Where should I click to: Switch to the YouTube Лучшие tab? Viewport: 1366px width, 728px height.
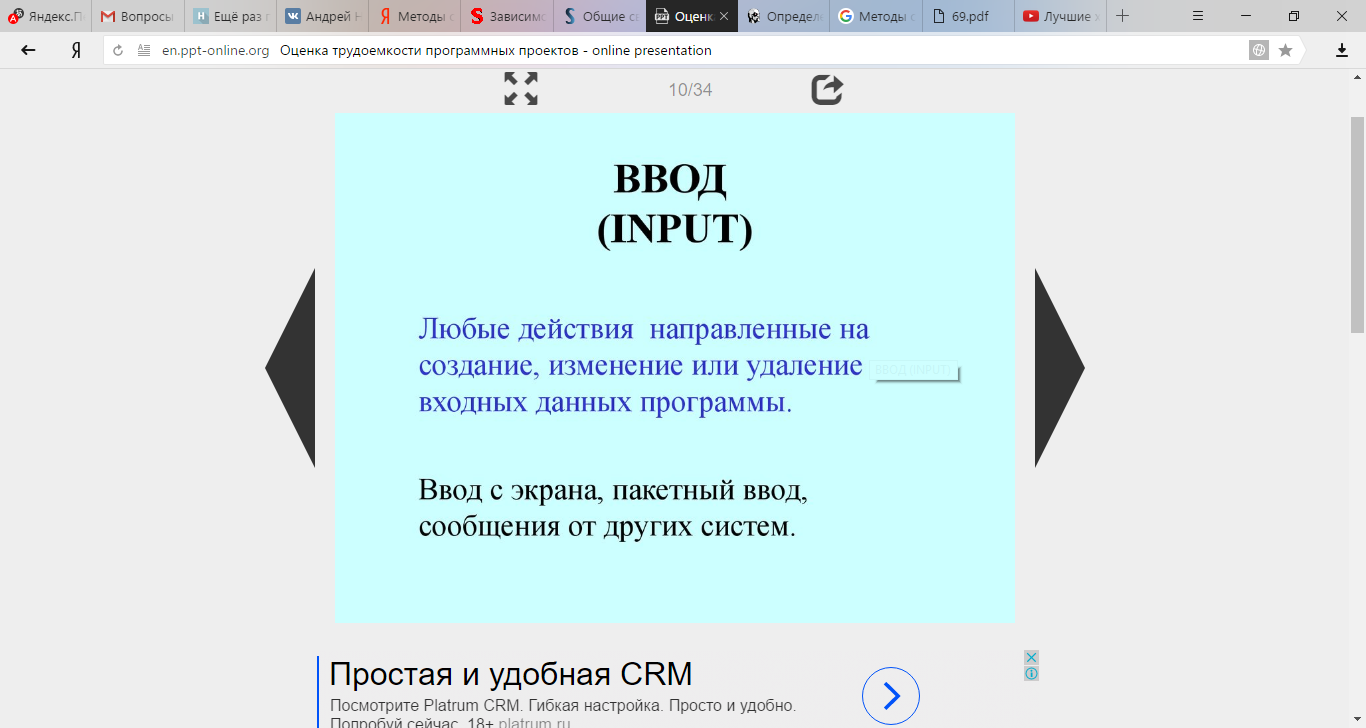(1061, 16)
